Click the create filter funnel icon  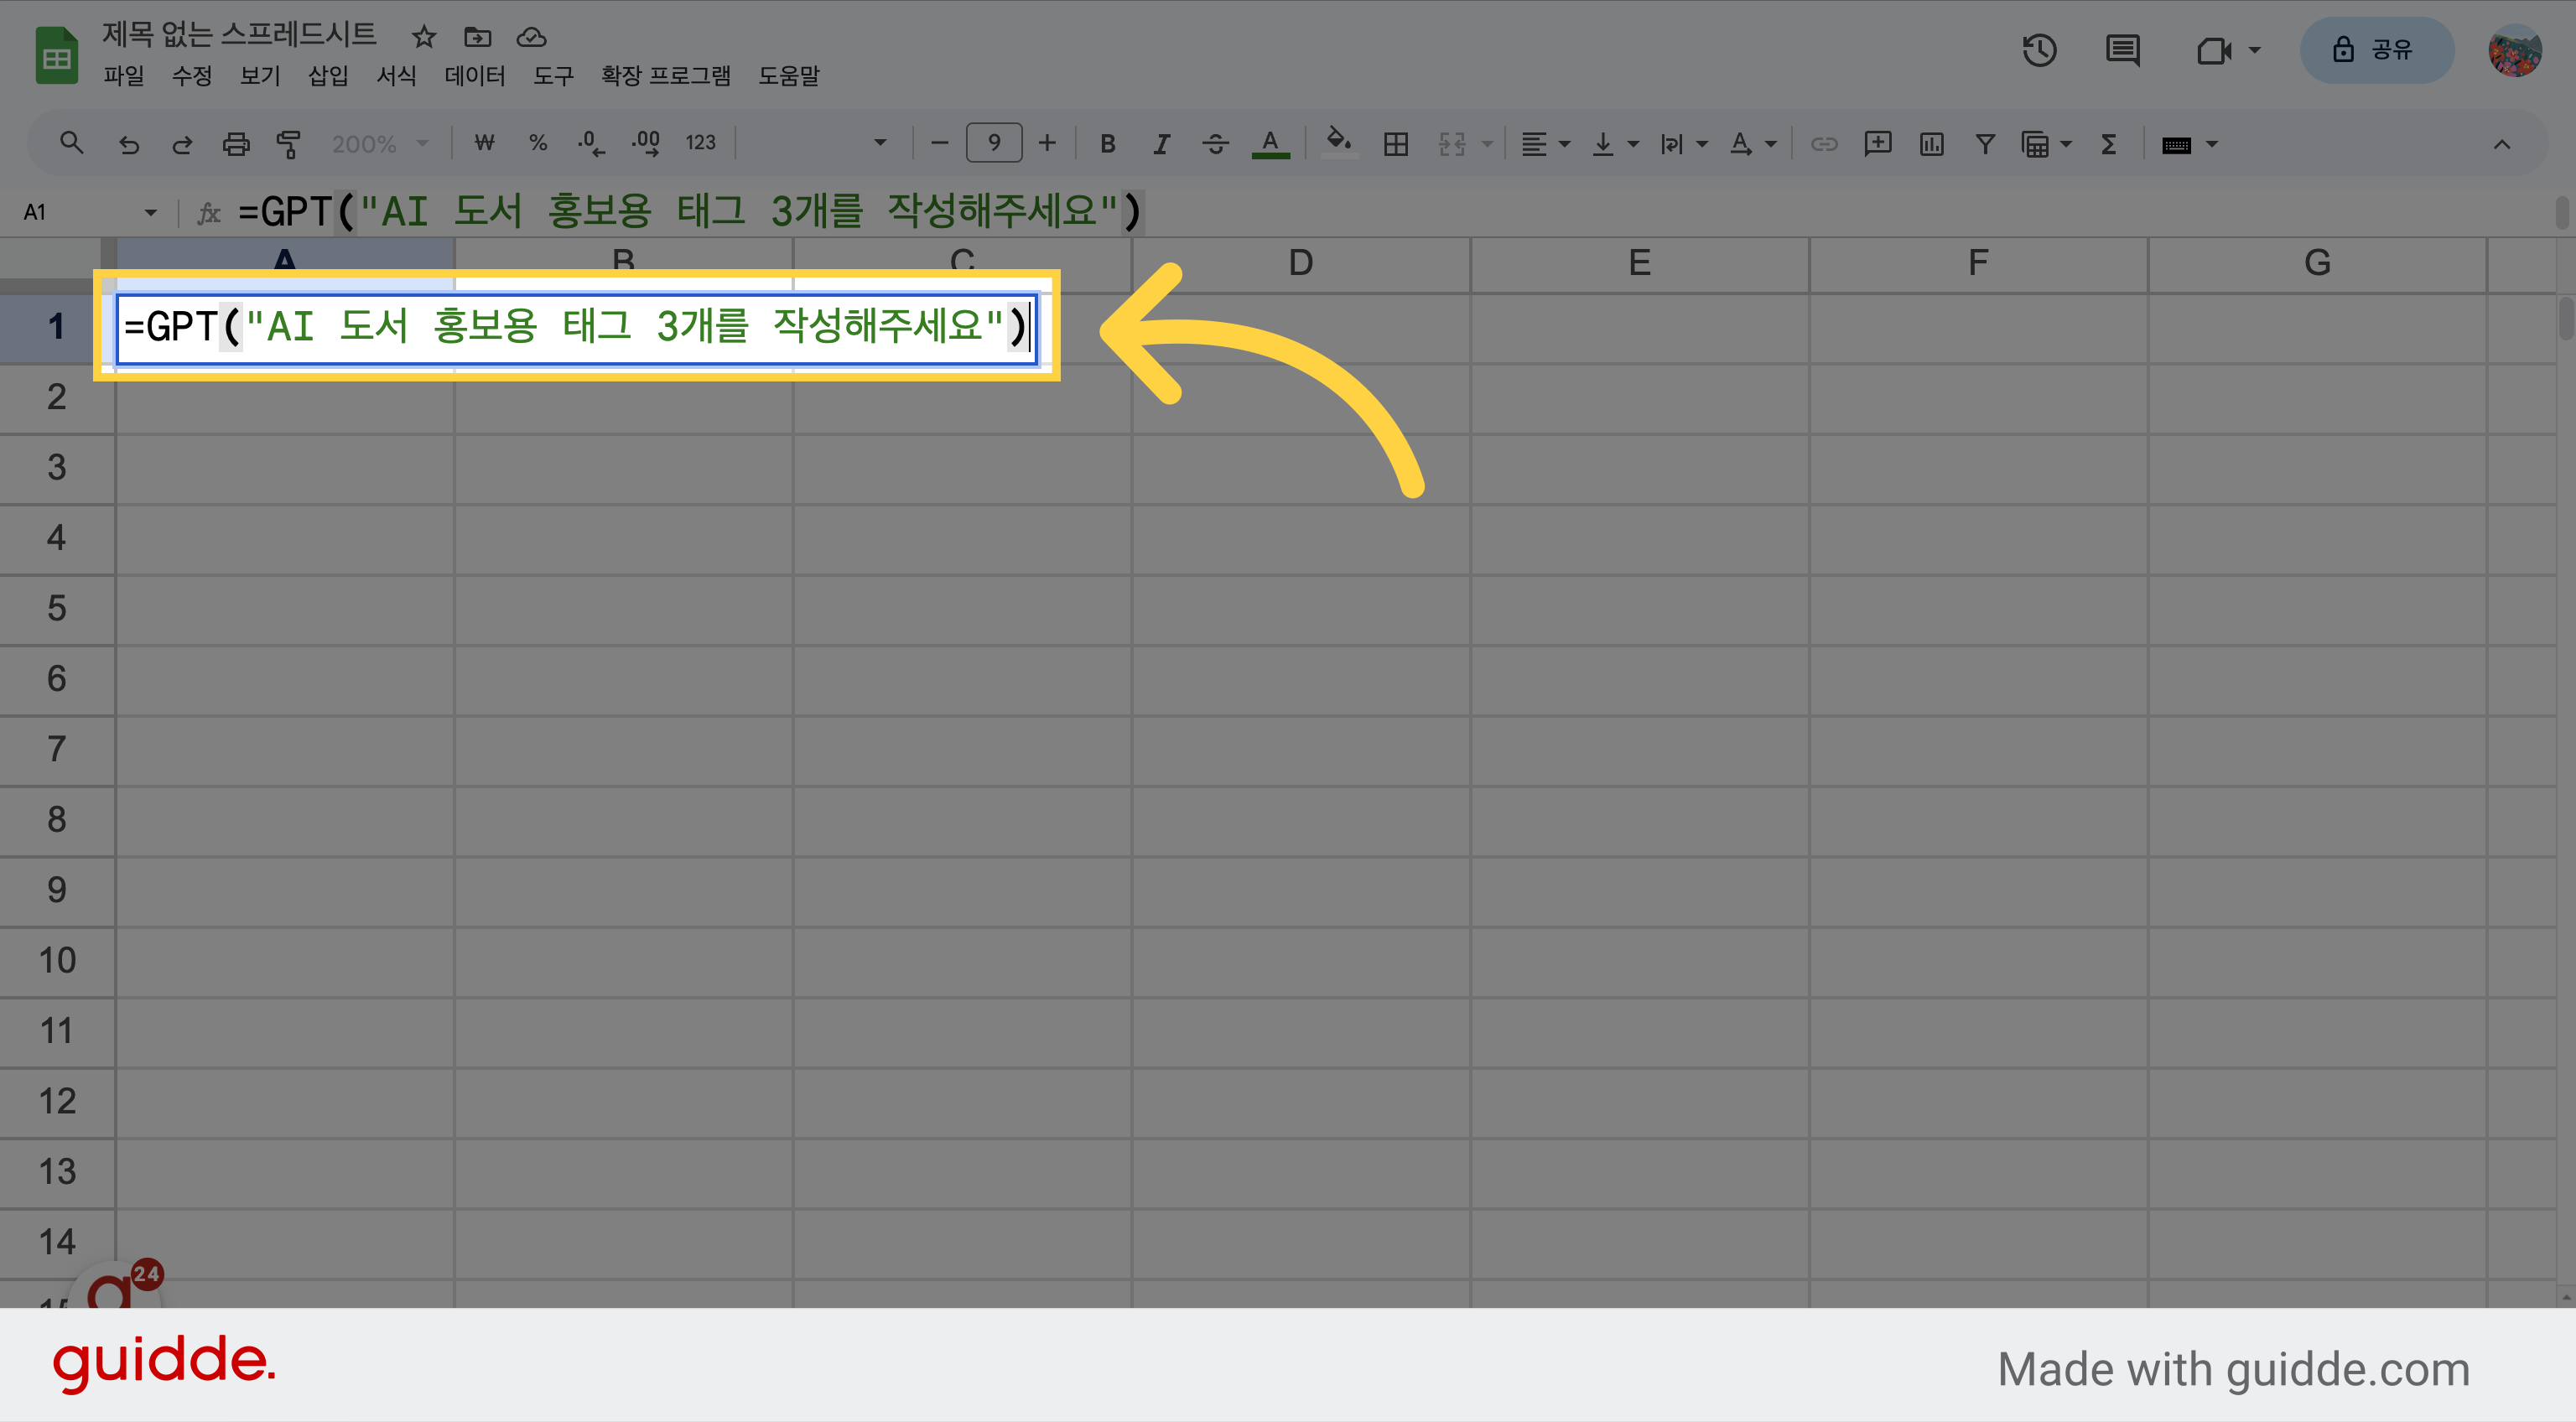[x=1985, y=144]
